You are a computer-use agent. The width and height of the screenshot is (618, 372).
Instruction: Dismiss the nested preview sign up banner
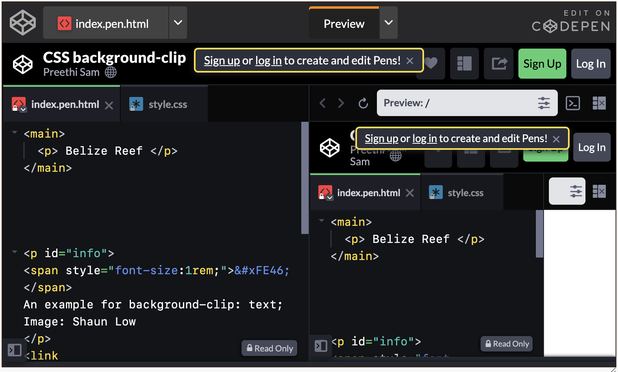point(556,139)
